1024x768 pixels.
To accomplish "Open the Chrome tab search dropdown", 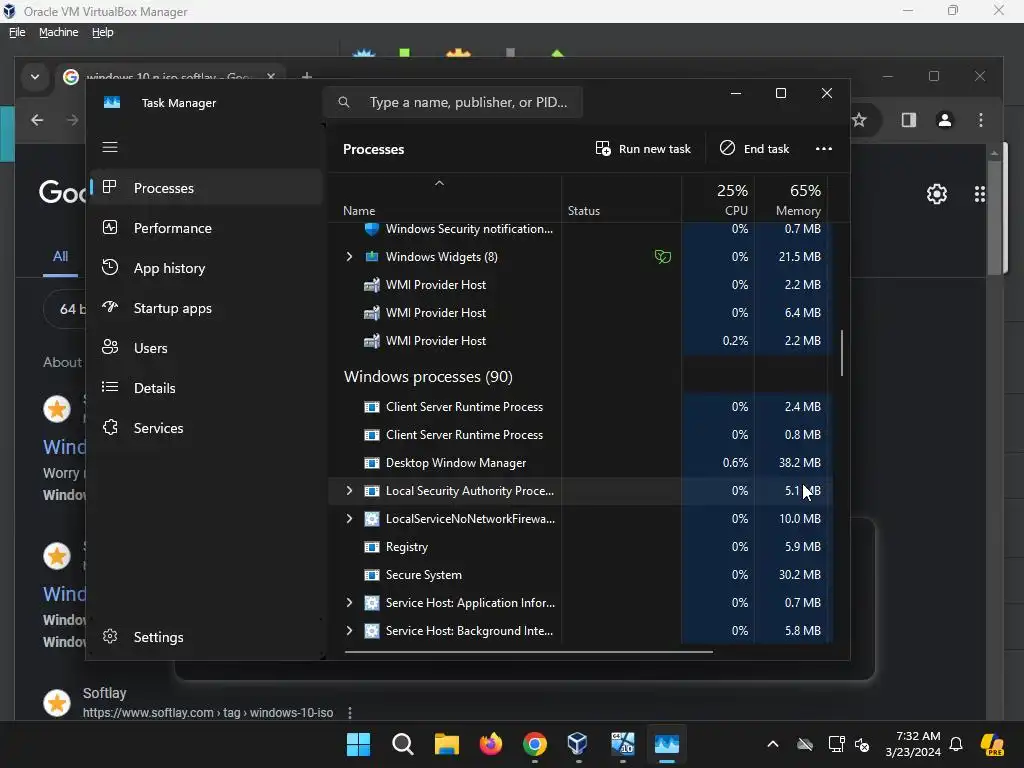I will tap(35, 77).
